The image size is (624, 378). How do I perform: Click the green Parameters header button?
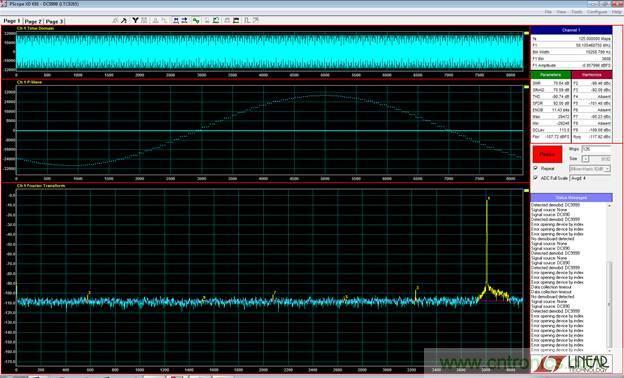pos(551,75)
